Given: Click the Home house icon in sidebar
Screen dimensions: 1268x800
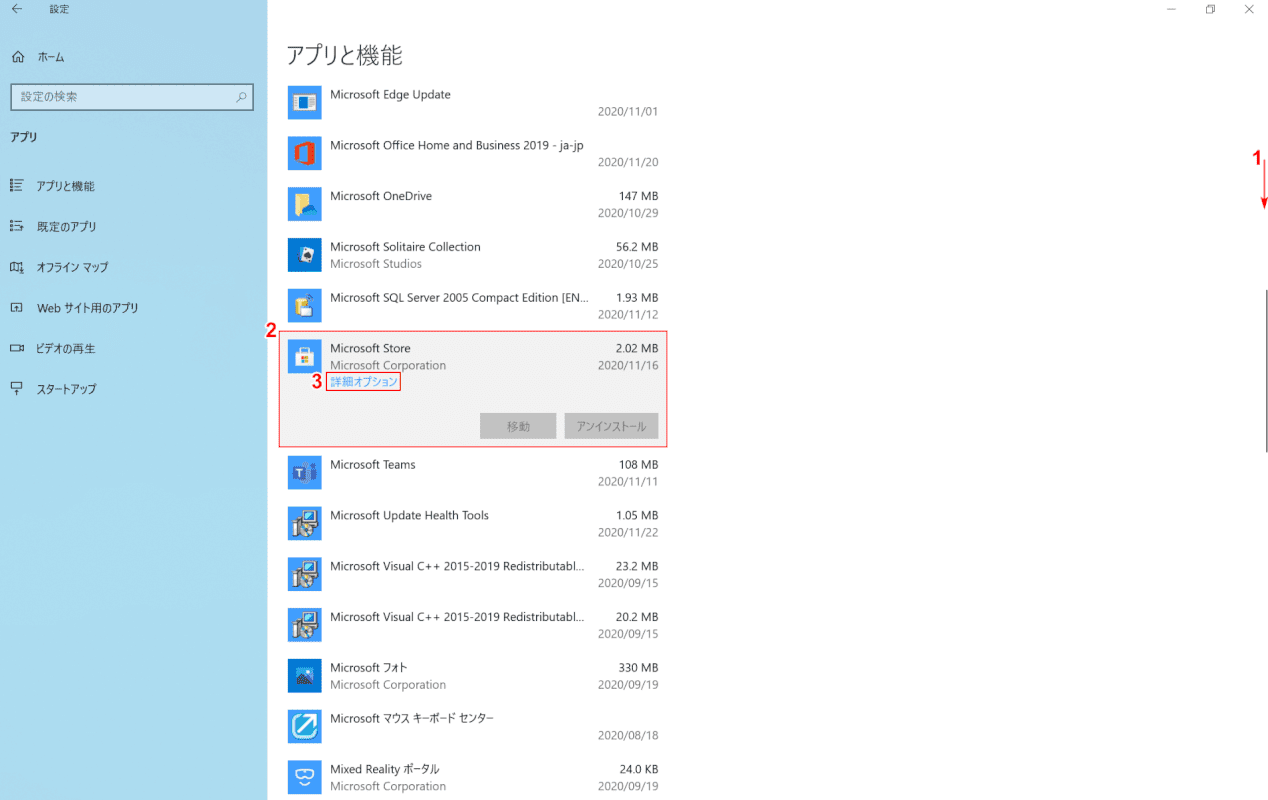Looking at the screenshot, I should pos(17,57).
